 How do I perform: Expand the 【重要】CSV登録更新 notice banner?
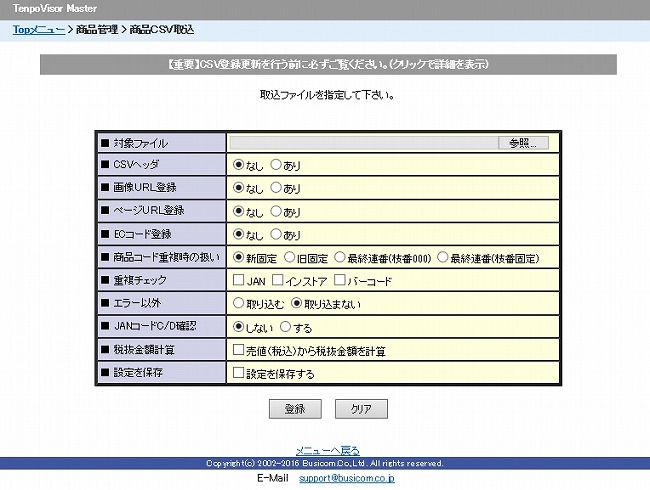pyautogui.click(x=328, y=65)
